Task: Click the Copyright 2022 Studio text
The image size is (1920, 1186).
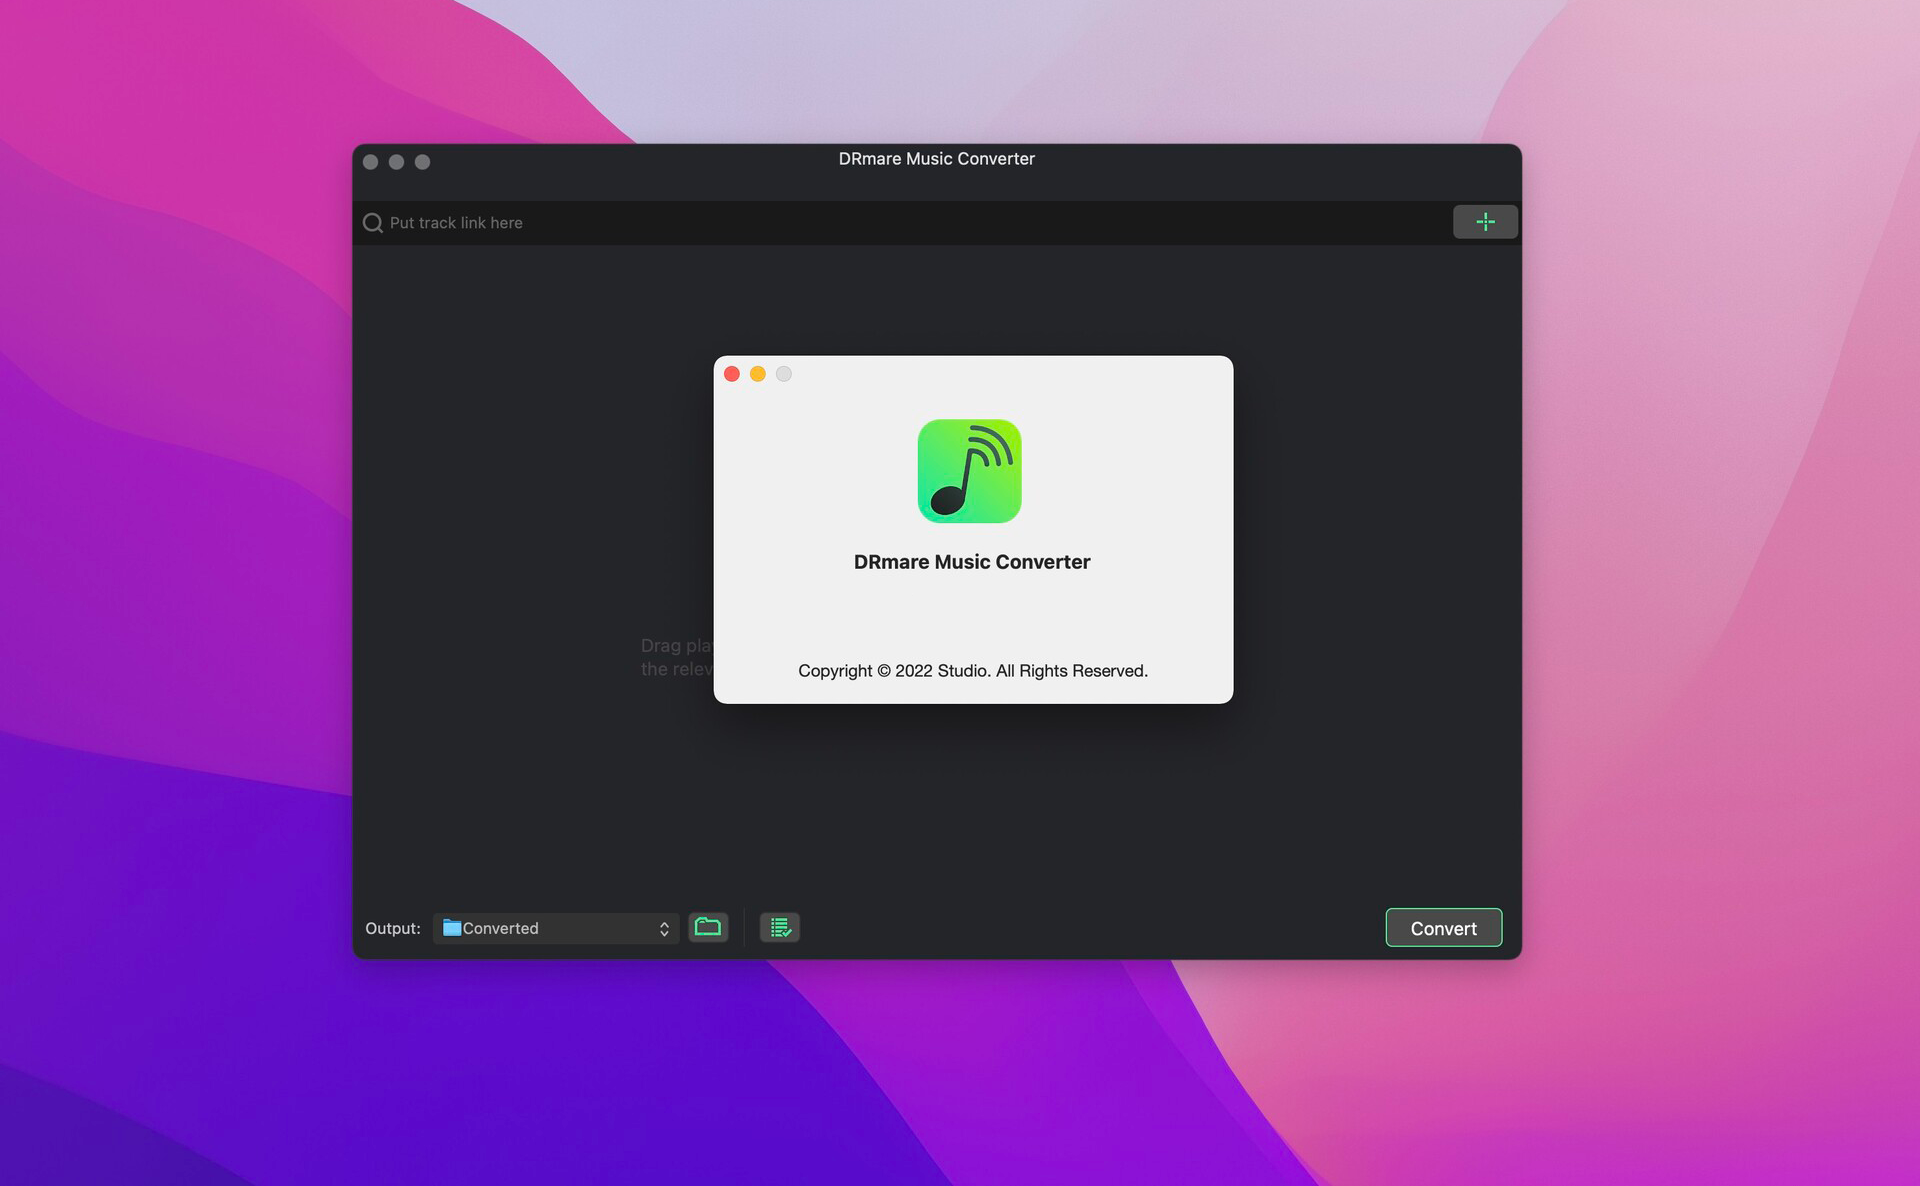Action: pyautogui.click(x=973, y=671)
